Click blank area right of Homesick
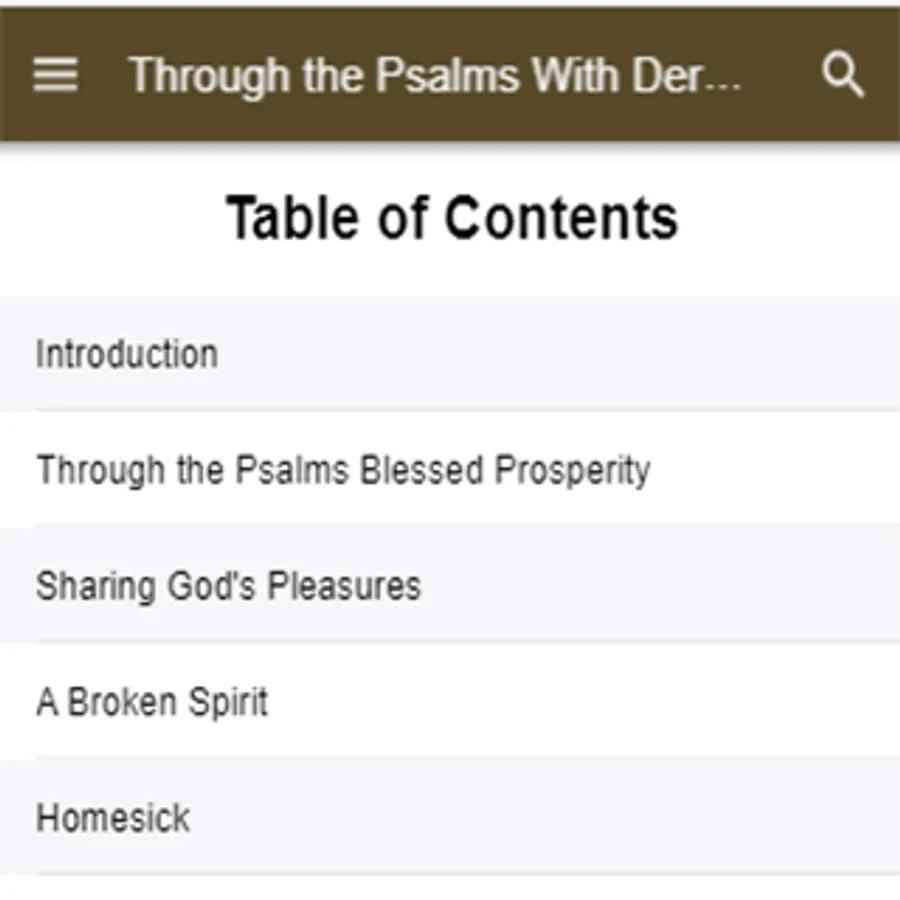This screenshot has height=900, width=900. click(x=545, y=817)
